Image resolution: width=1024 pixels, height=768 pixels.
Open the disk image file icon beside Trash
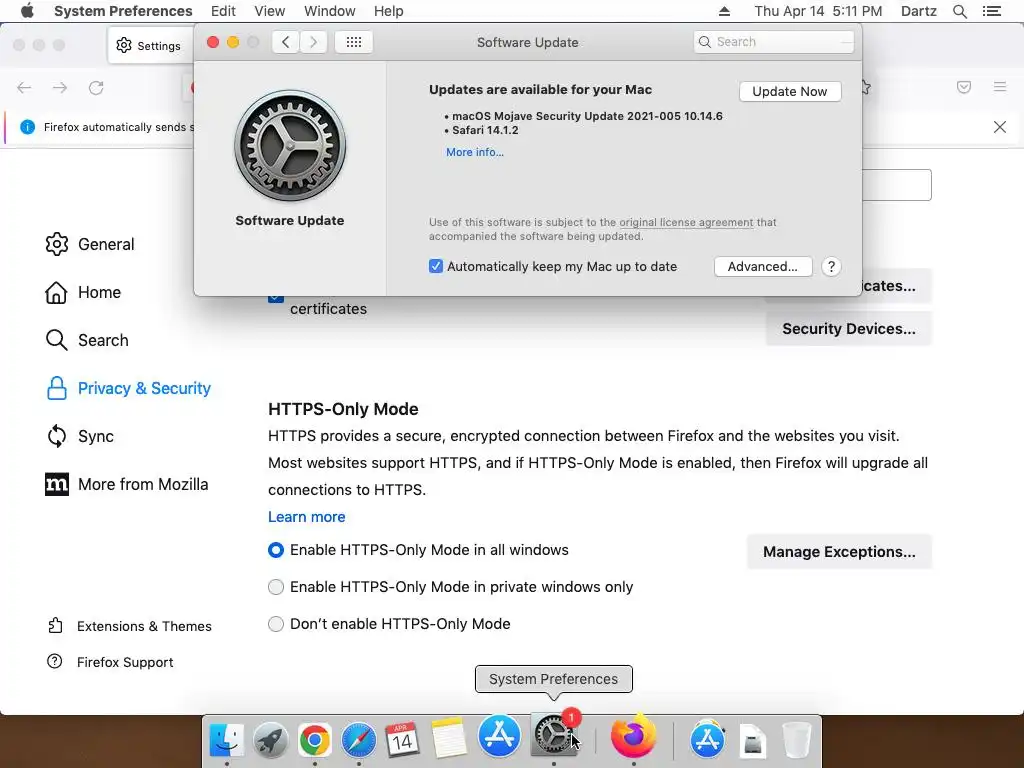coord(753,741)
